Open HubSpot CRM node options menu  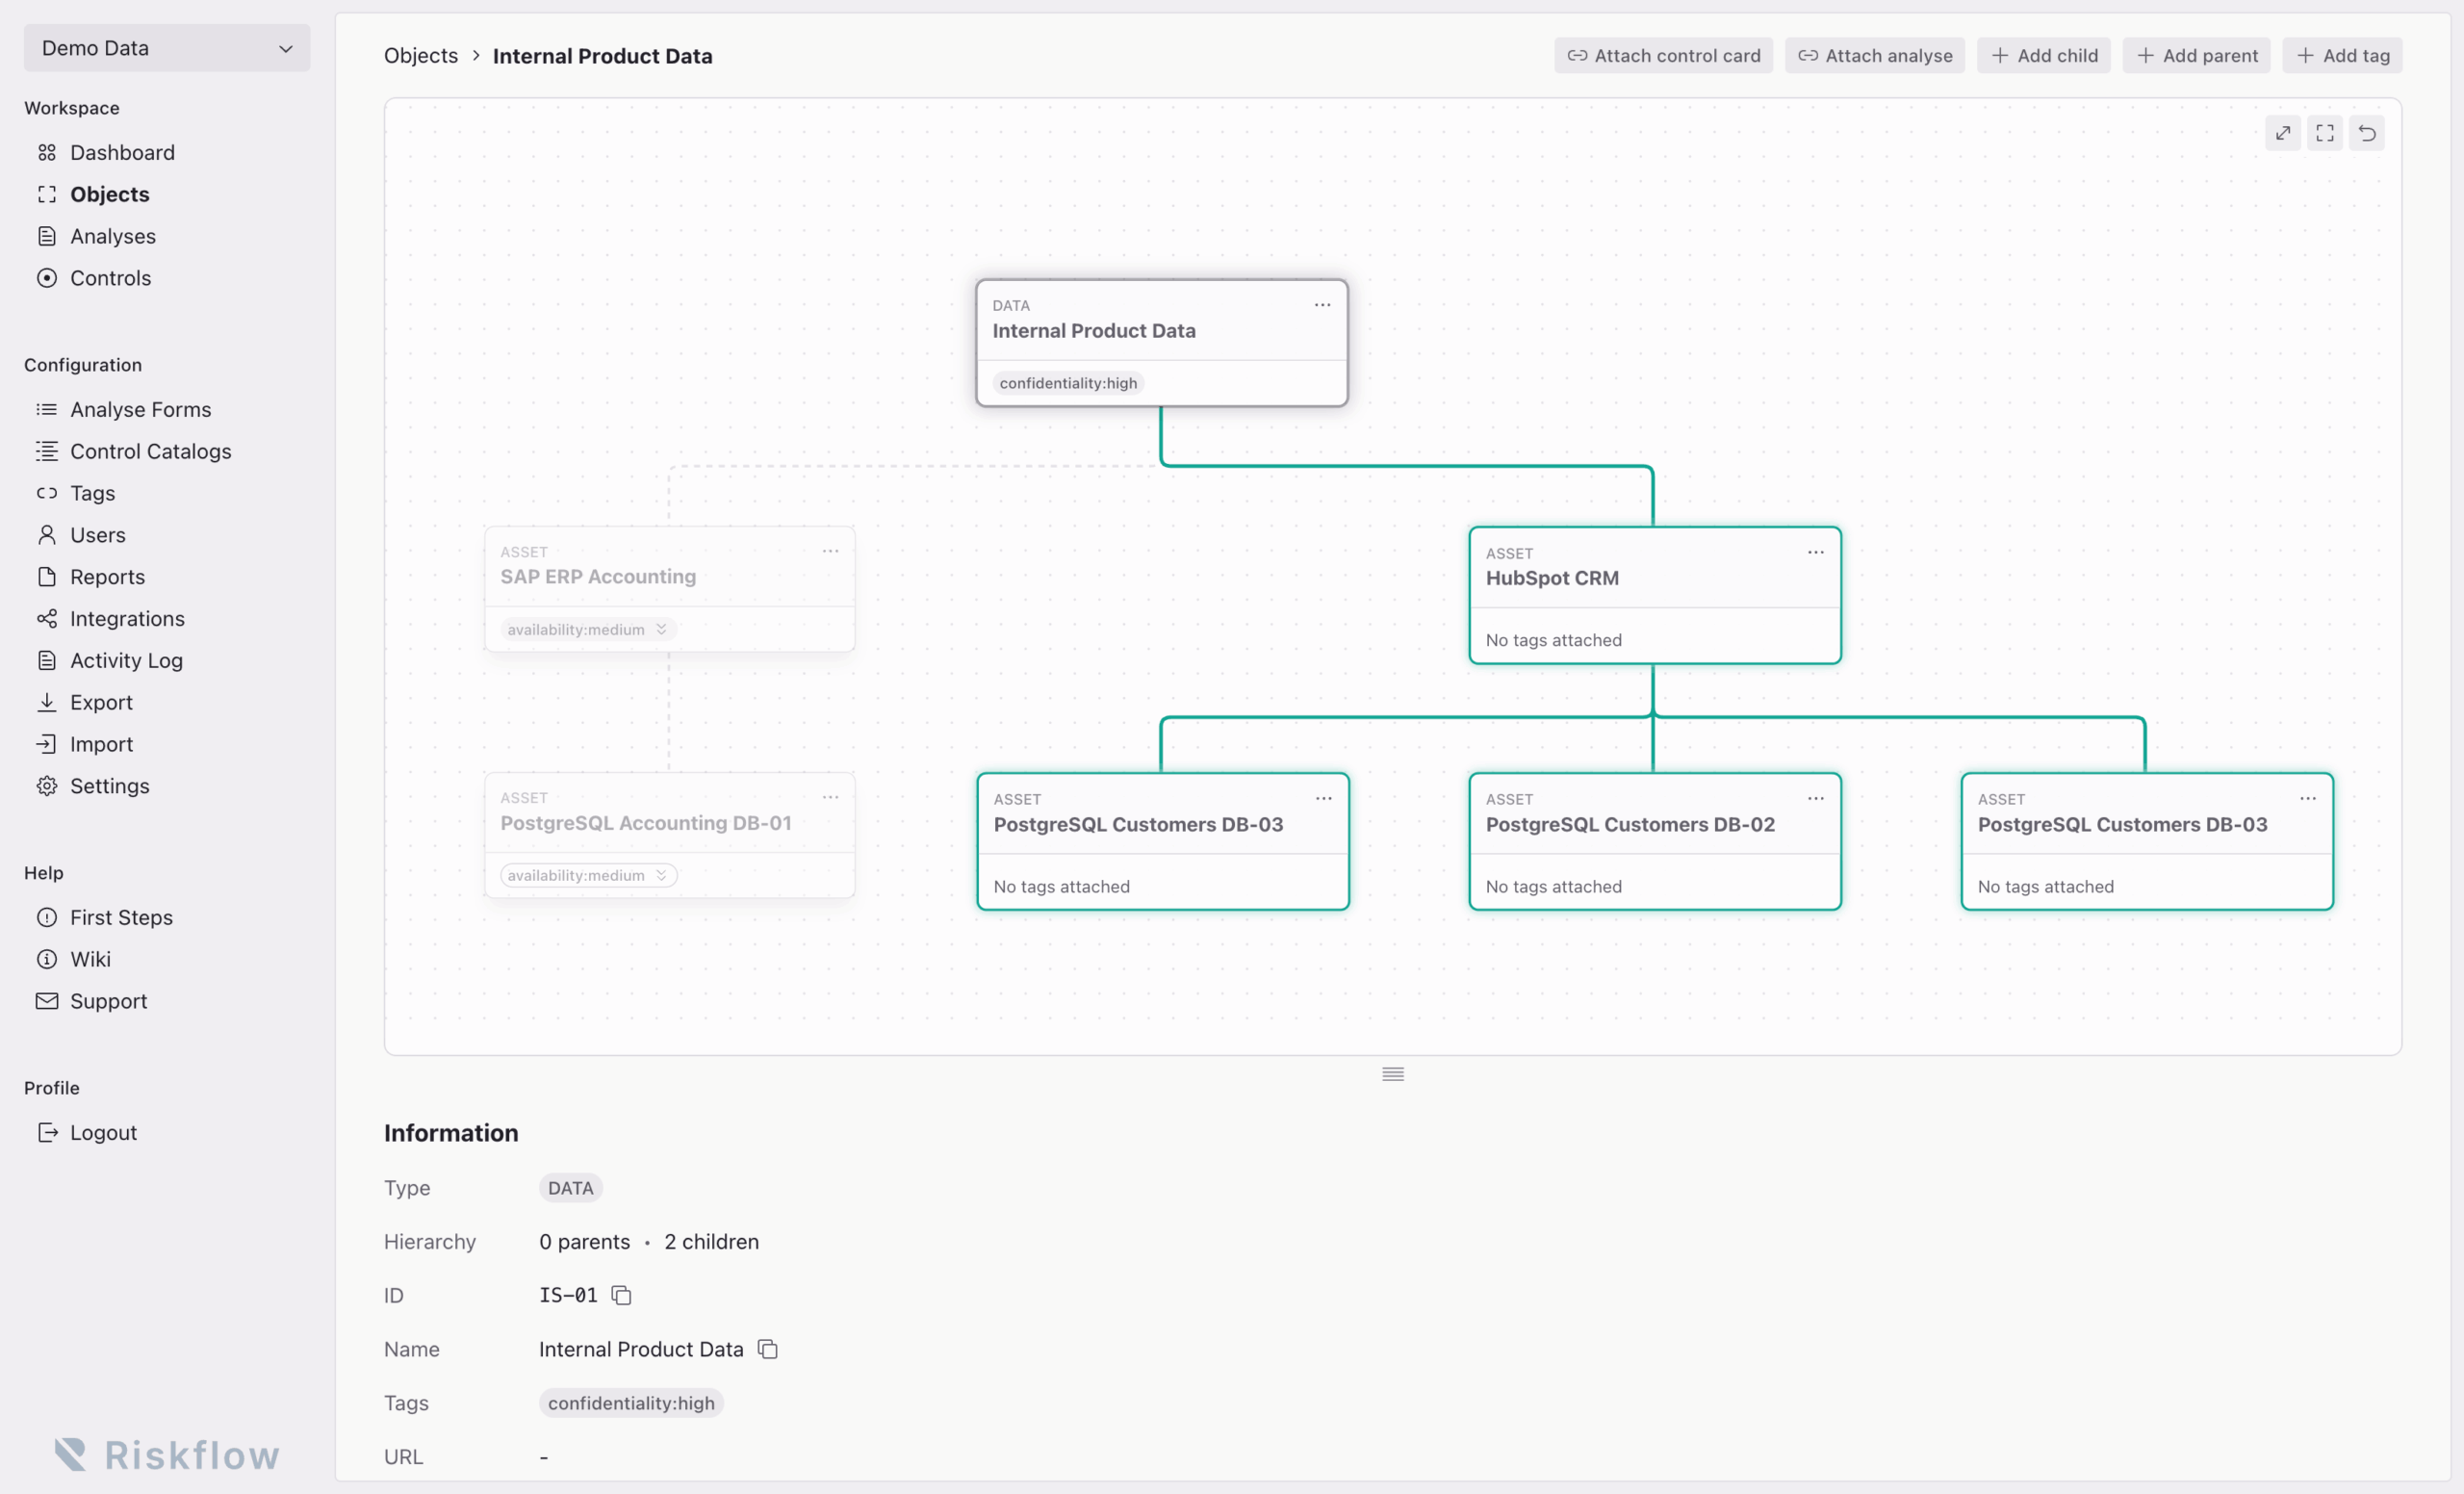tap(1815, 552)
